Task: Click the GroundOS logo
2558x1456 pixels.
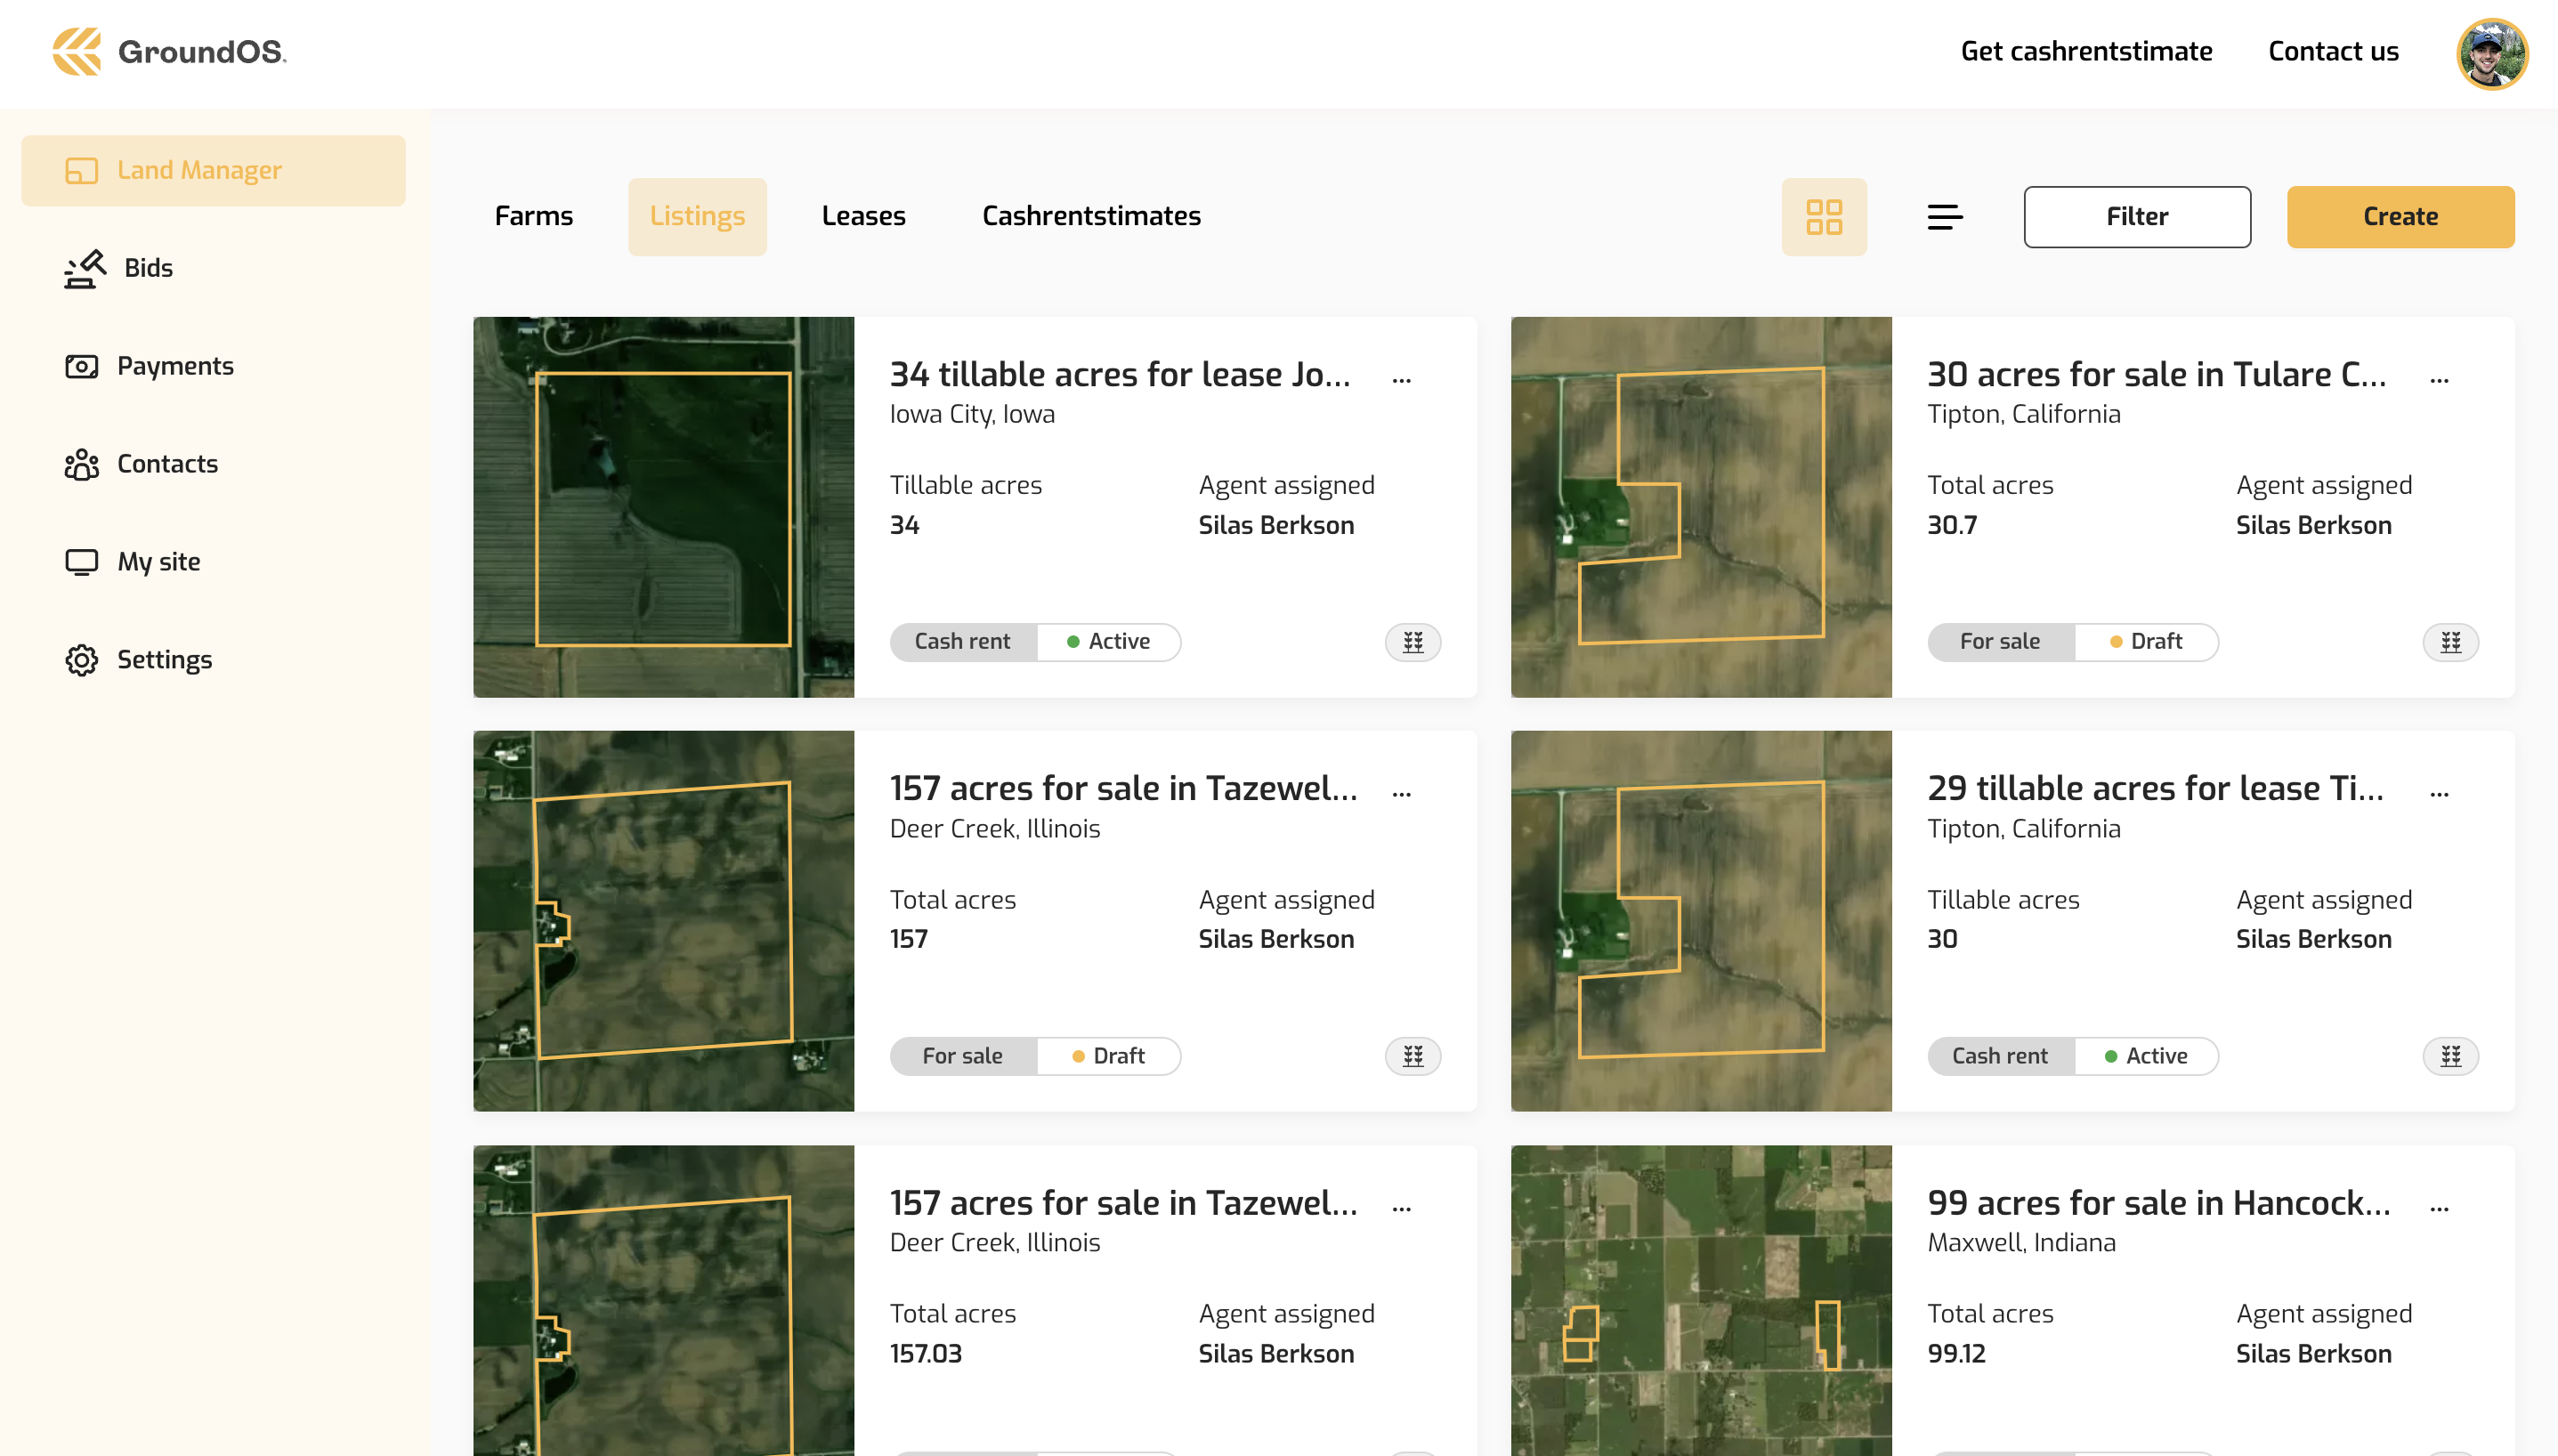Action: tap(169, 51)
